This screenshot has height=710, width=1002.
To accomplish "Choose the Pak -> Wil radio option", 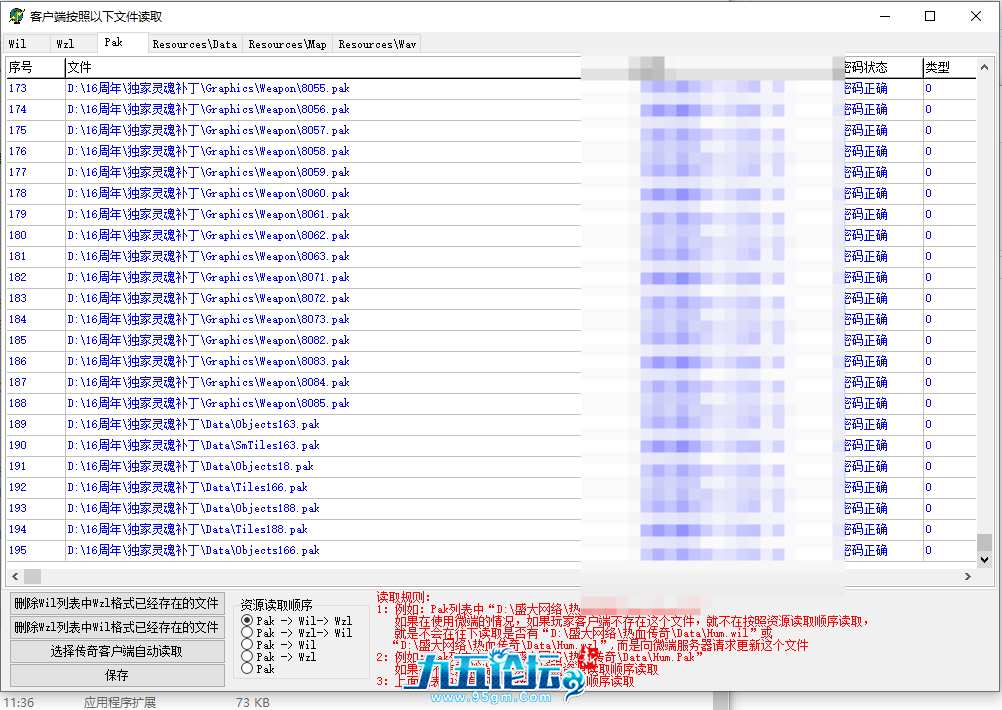I will [x=278, y=645].
